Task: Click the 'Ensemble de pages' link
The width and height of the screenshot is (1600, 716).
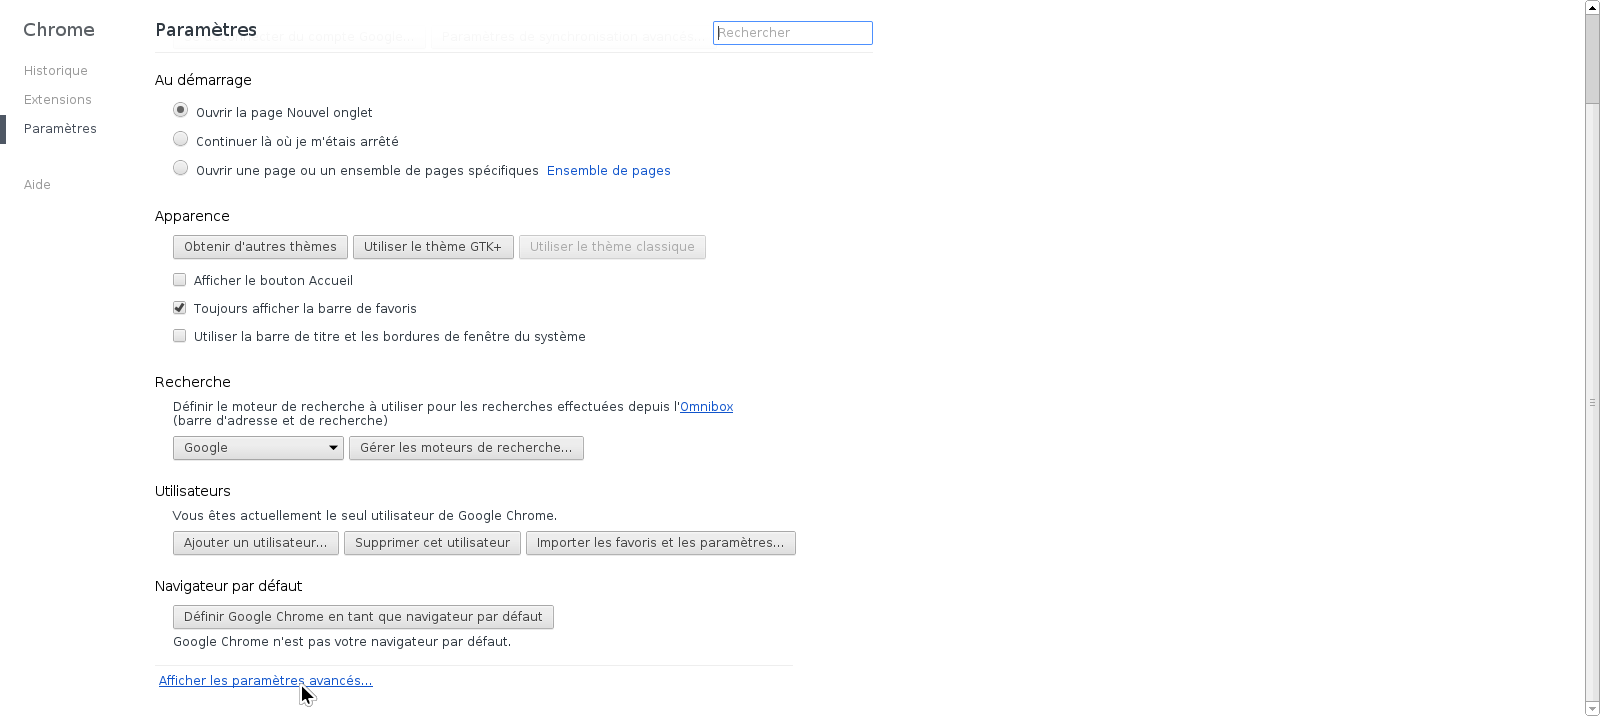Action: click(x=608, y=171)
